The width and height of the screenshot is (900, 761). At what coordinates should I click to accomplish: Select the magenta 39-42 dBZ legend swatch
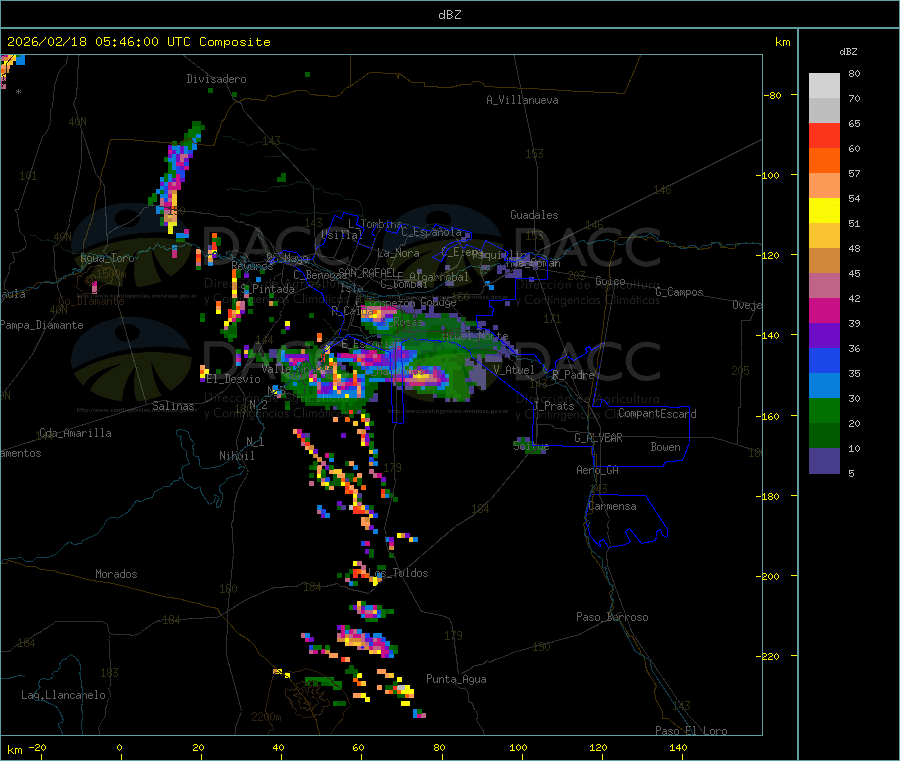pyautogui.click(x=824, y=311)
